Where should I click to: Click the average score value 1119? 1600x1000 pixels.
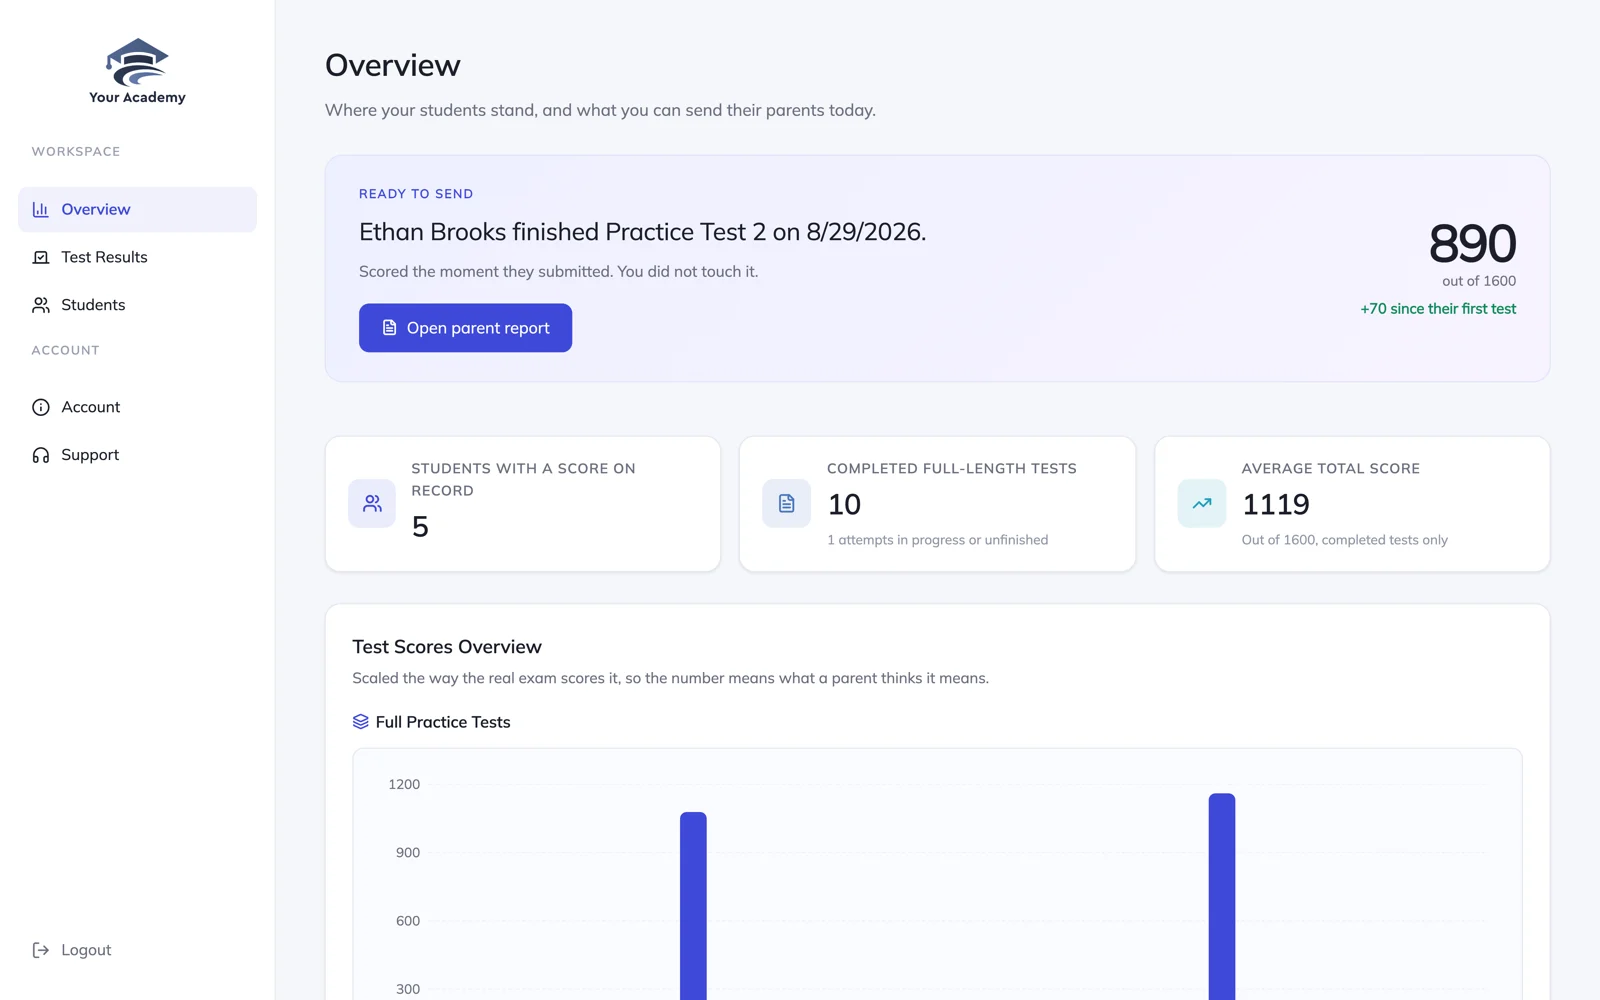click(1276, 505)
